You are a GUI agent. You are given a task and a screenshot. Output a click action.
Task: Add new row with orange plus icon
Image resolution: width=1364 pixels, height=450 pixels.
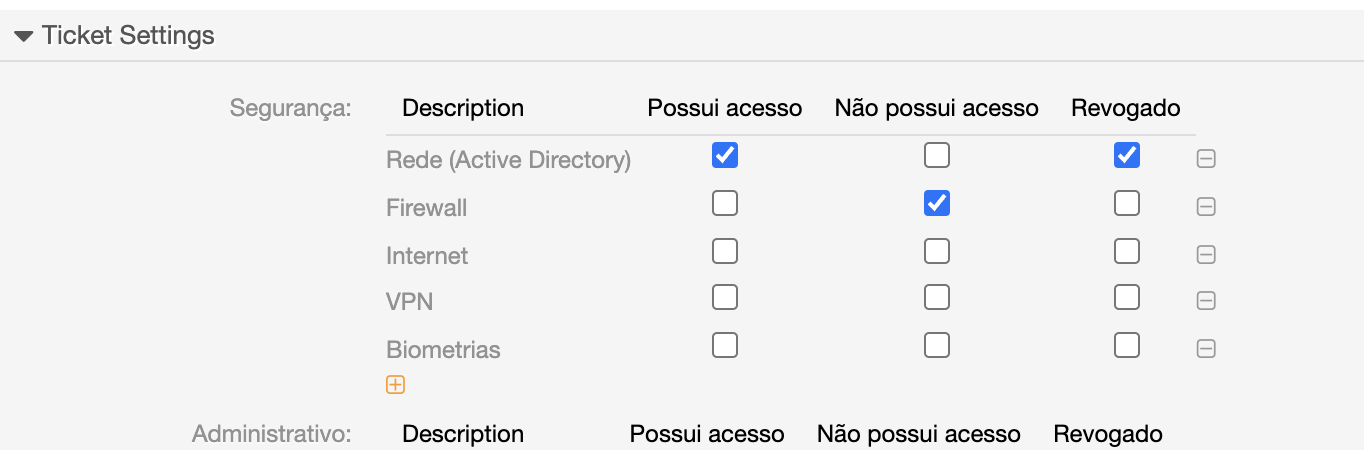395,385
